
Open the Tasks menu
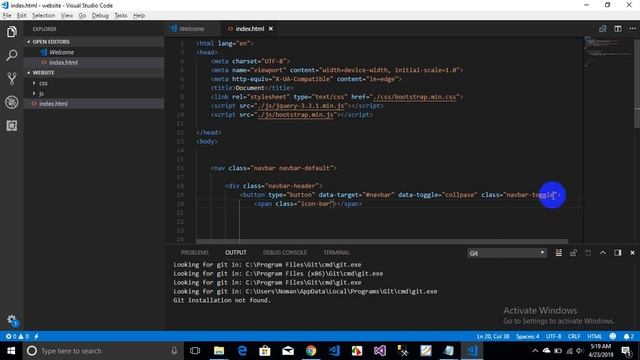[120, 16]
